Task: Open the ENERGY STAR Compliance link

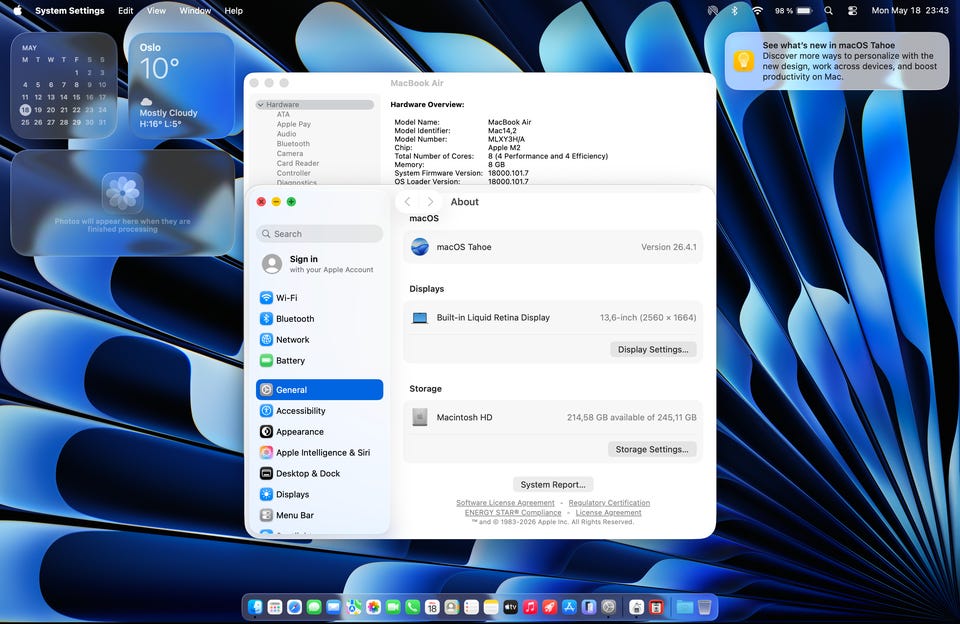Action: coord(513,513)
